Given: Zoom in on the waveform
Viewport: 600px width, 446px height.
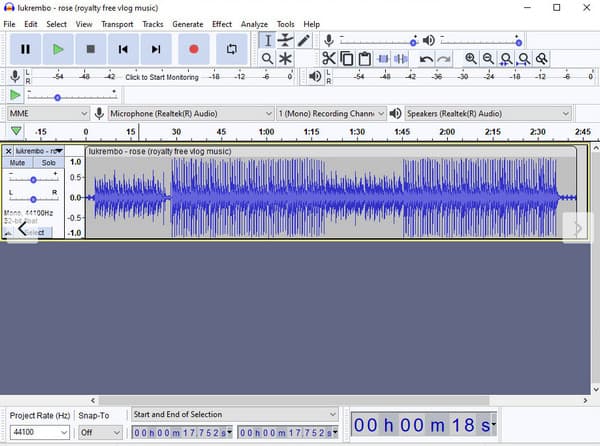Looking at the screenshot, I should pyautogui.click(x=471, y=59).
